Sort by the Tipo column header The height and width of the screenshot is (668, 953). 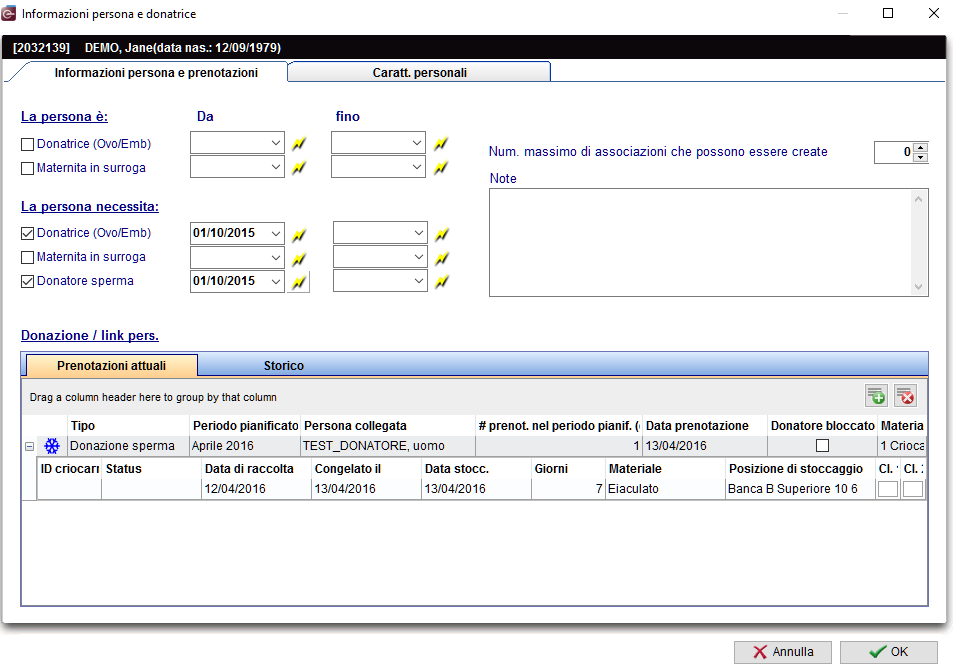(x=128, y=425)
